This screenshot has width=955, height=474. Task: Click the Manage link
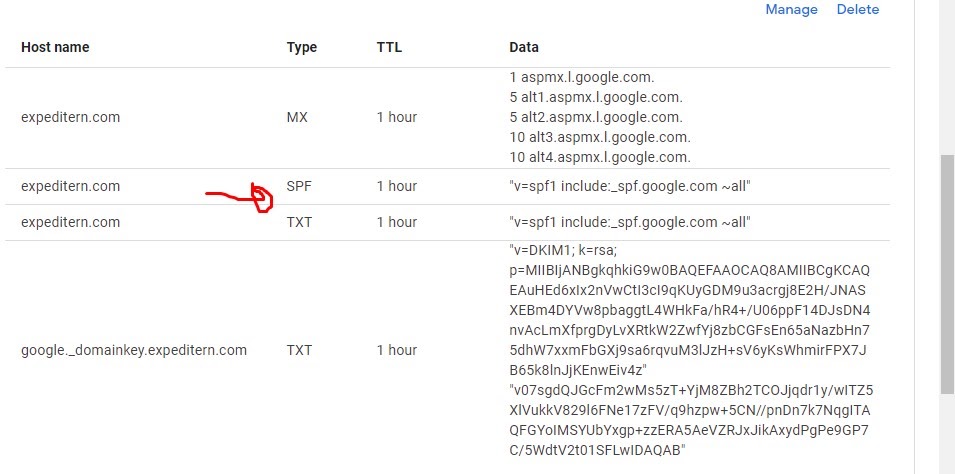click(x=791, y=9)
